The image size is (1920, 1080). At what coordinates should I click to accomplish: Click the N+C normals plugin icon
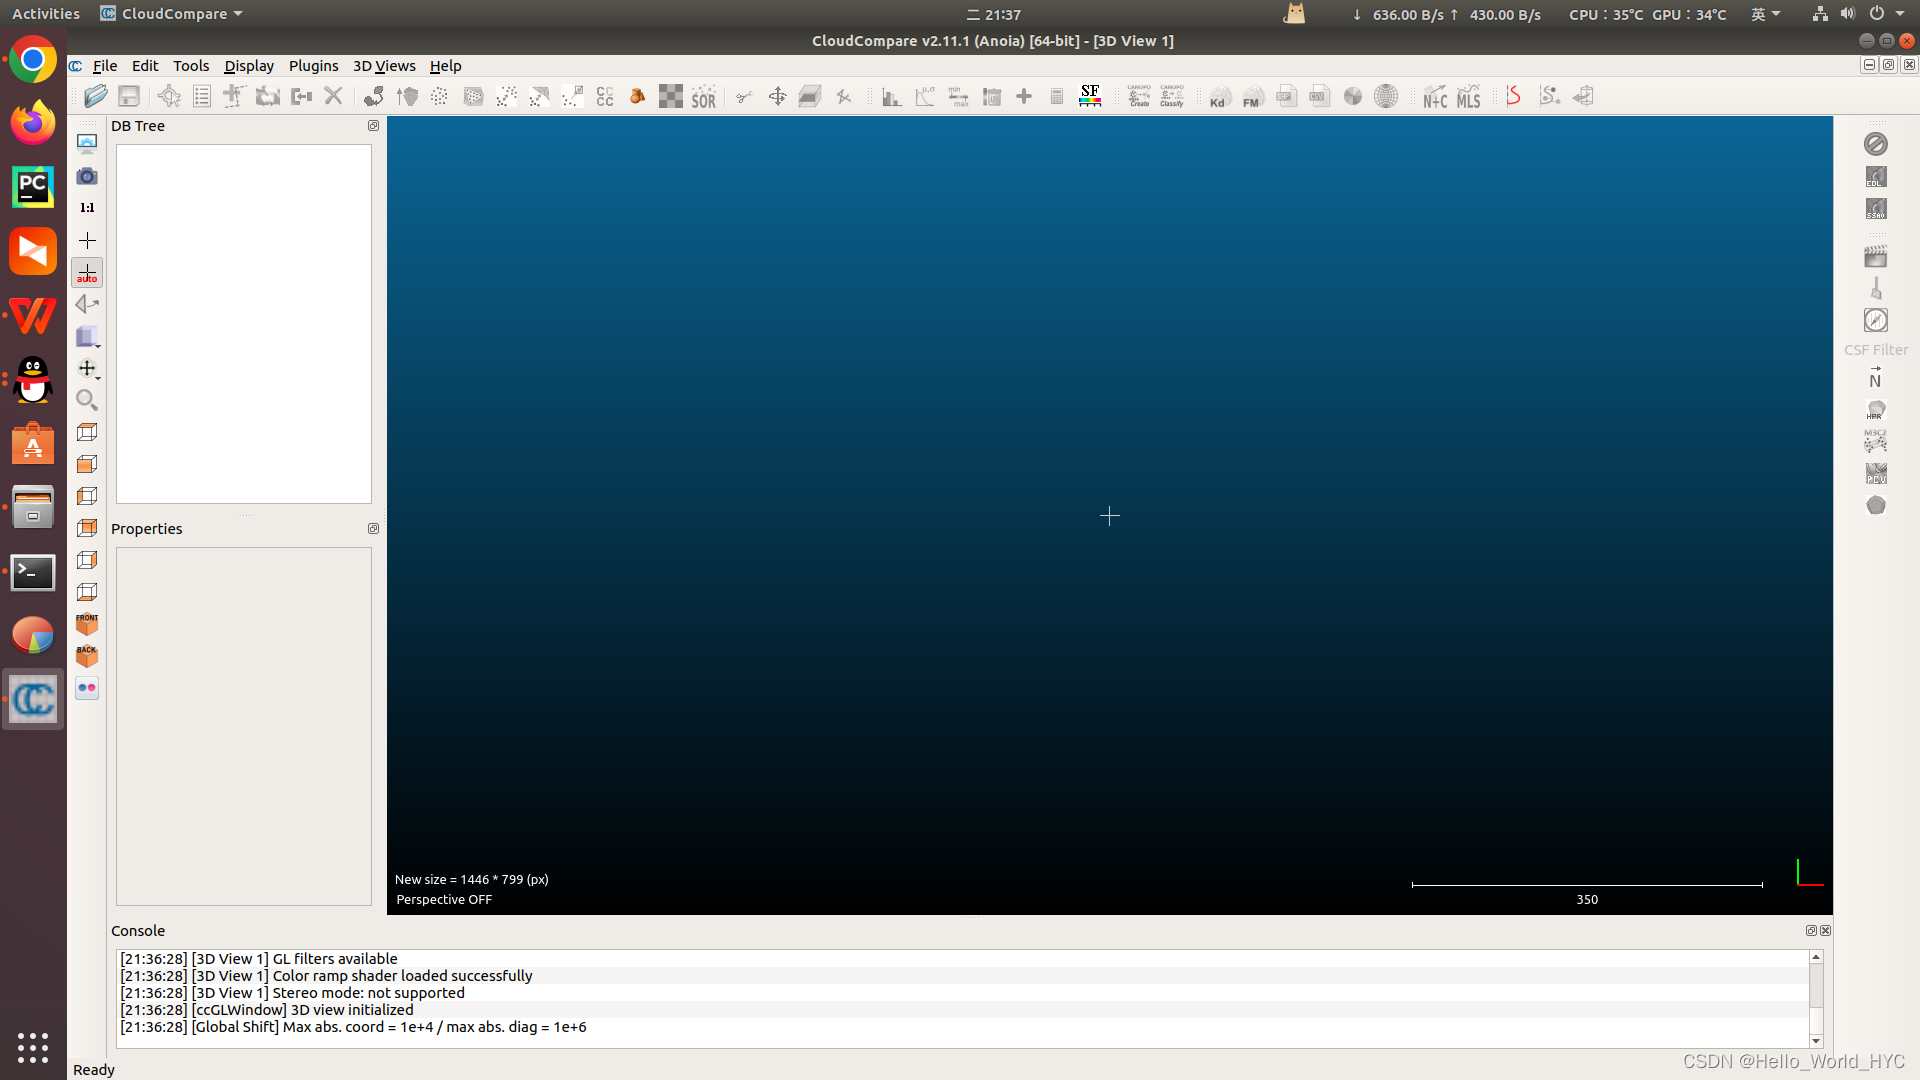(1435, 97)
